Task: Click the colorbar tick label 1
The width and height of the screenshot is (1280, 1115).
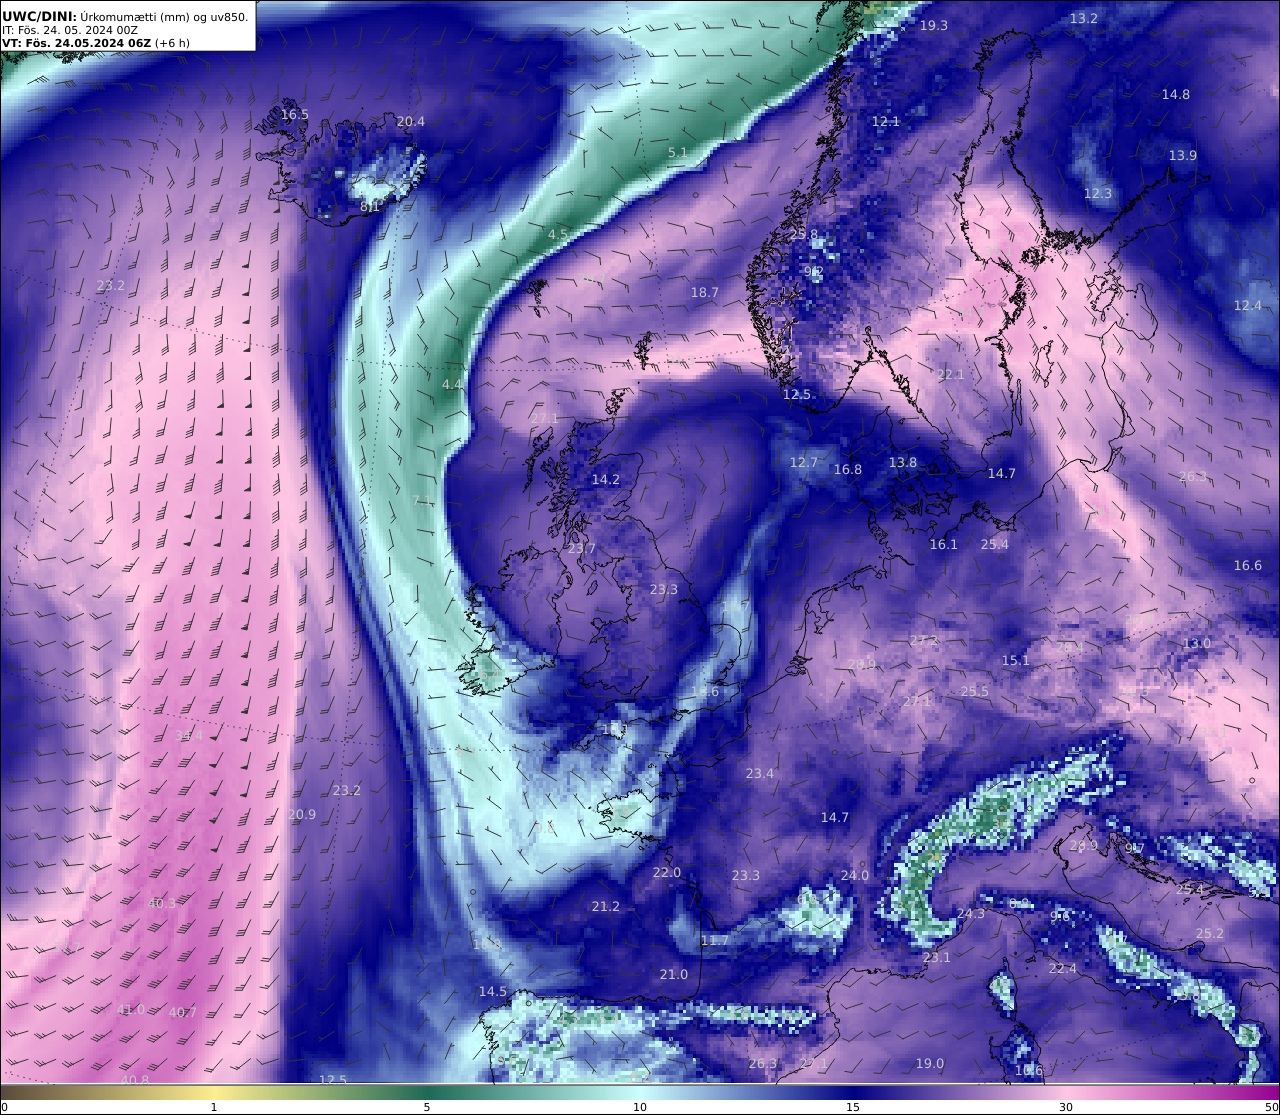Action: click(x=213, y=1107)
